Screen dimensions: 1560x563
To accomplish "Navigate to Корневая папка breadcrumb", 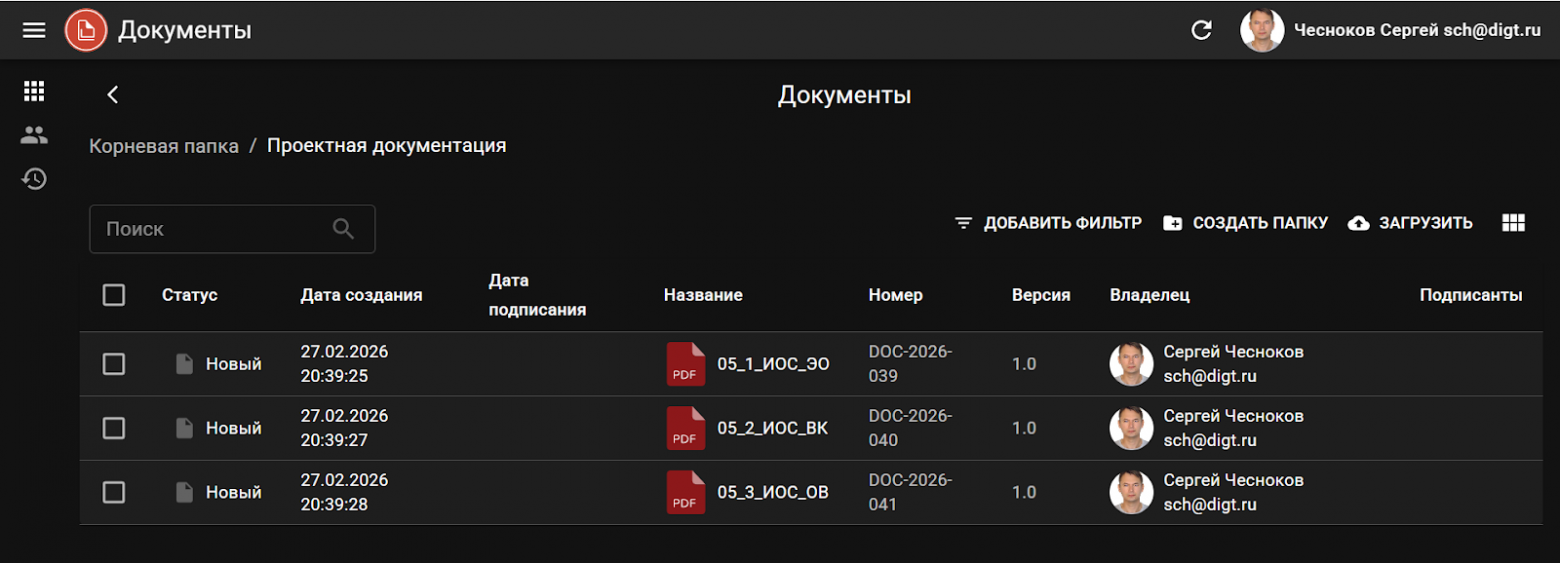I will (164, 146).
